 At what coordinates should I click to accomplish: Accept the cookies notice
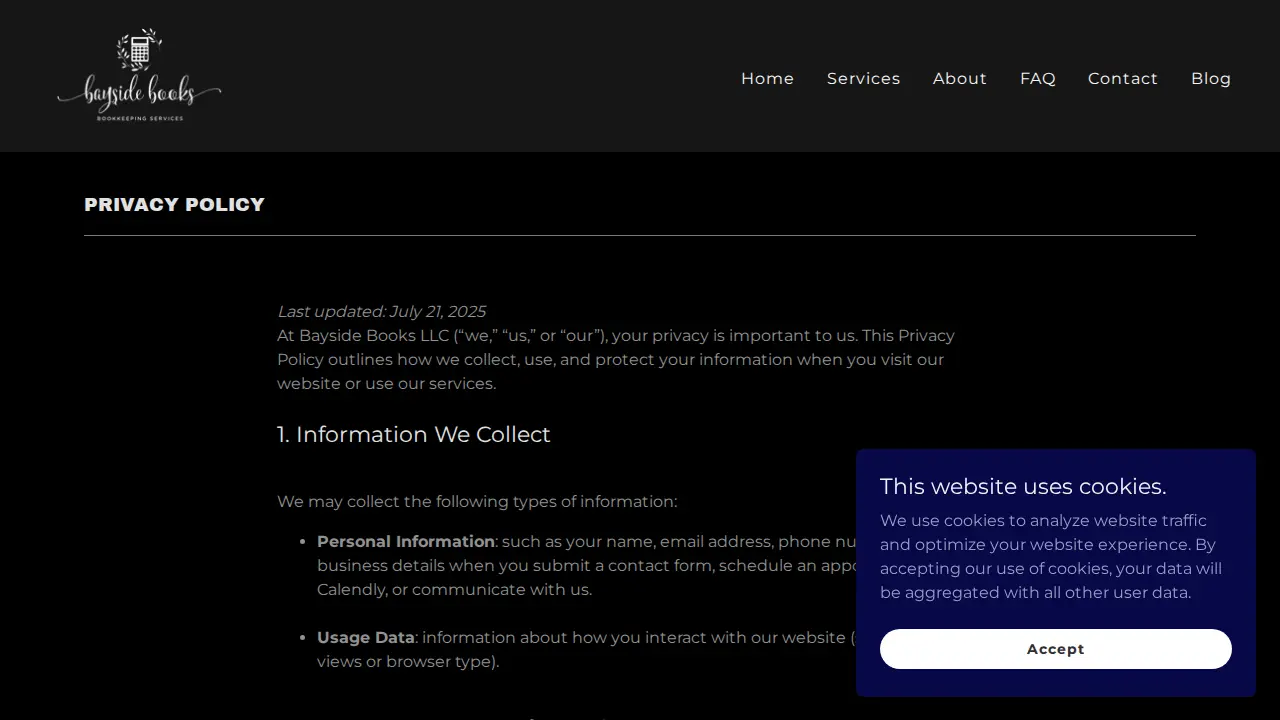point(1056,649)
